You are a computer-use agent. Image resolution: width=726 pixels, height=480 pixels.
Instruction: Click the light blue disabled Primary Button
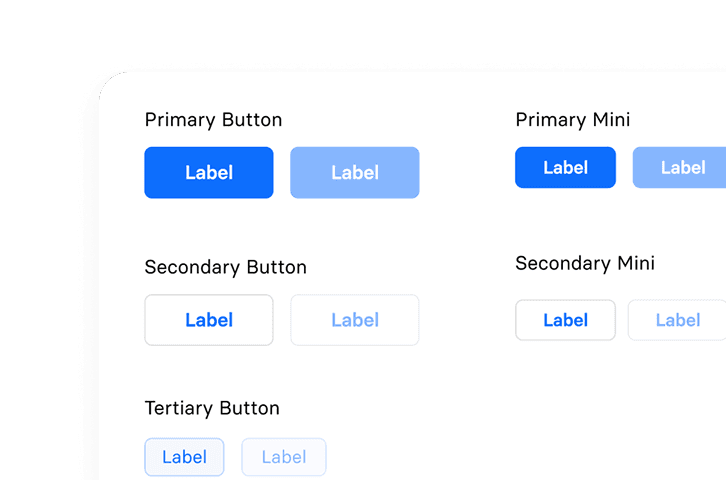(355, 173)
